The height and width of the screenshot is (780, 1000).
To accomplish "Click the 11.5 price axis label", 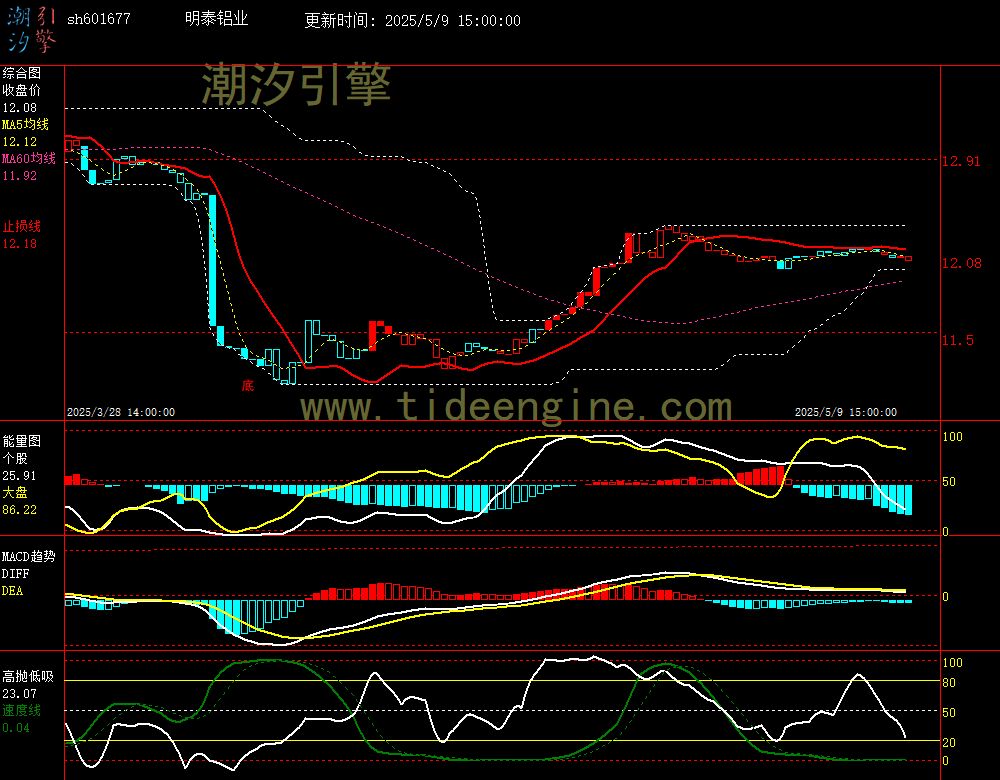I will coord(958,340).
